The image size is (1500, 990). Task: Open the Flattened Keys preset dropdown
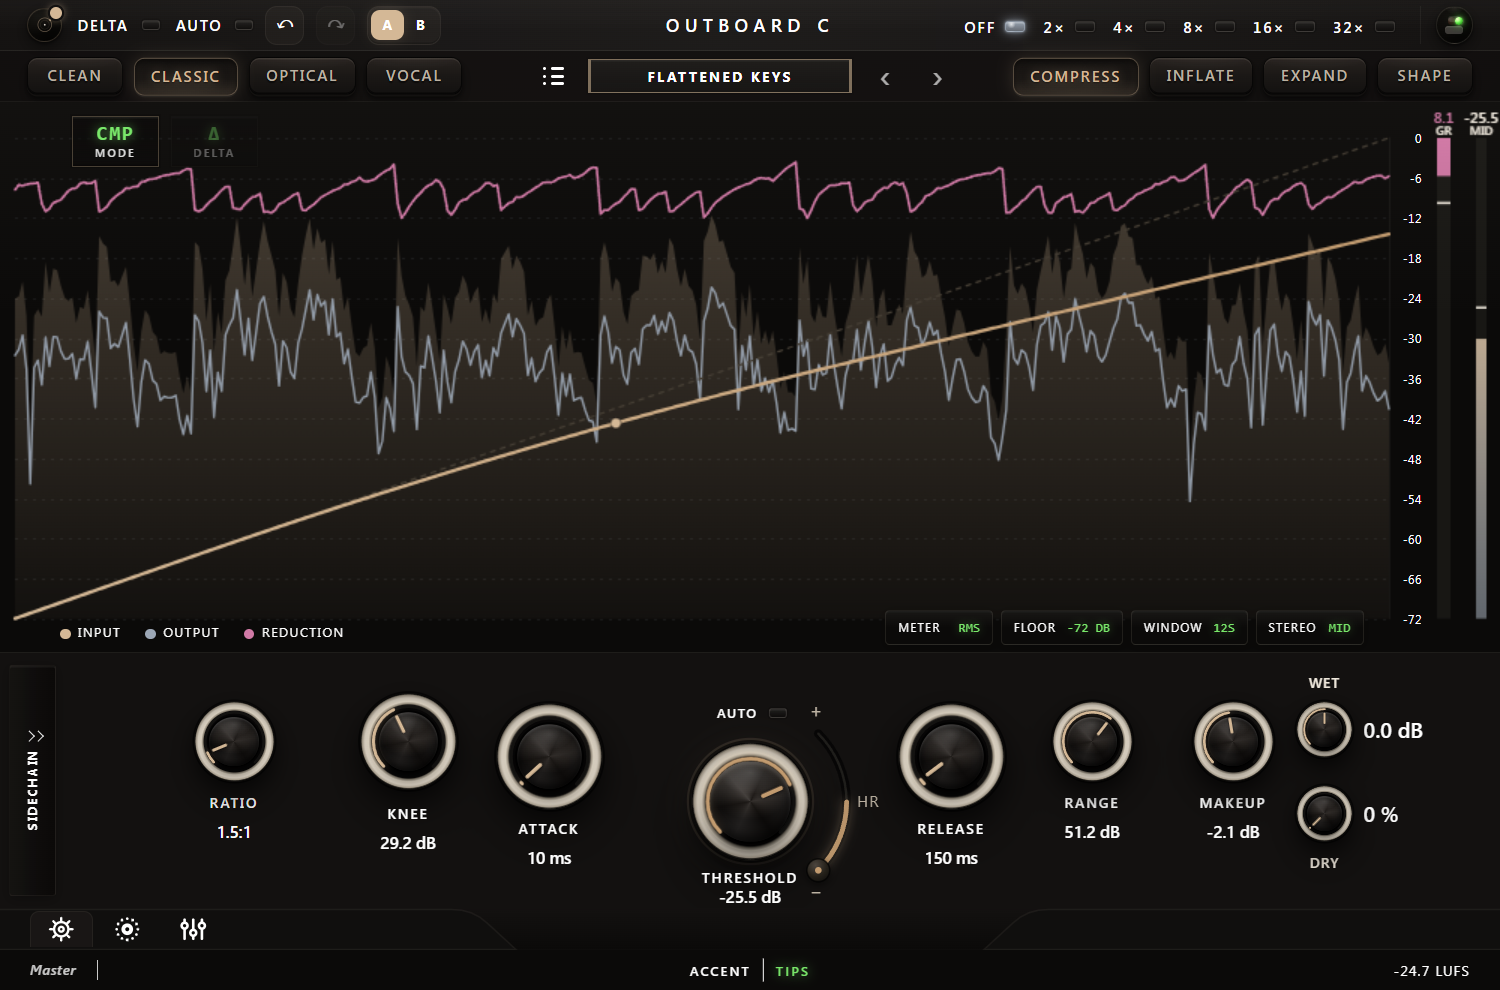[x=720, y=76]
